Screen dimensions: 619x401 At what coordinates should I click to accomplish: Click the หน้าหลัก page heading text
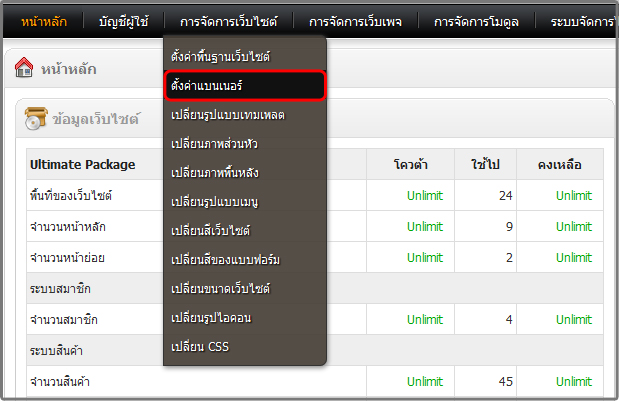click(x=69, y=69)
